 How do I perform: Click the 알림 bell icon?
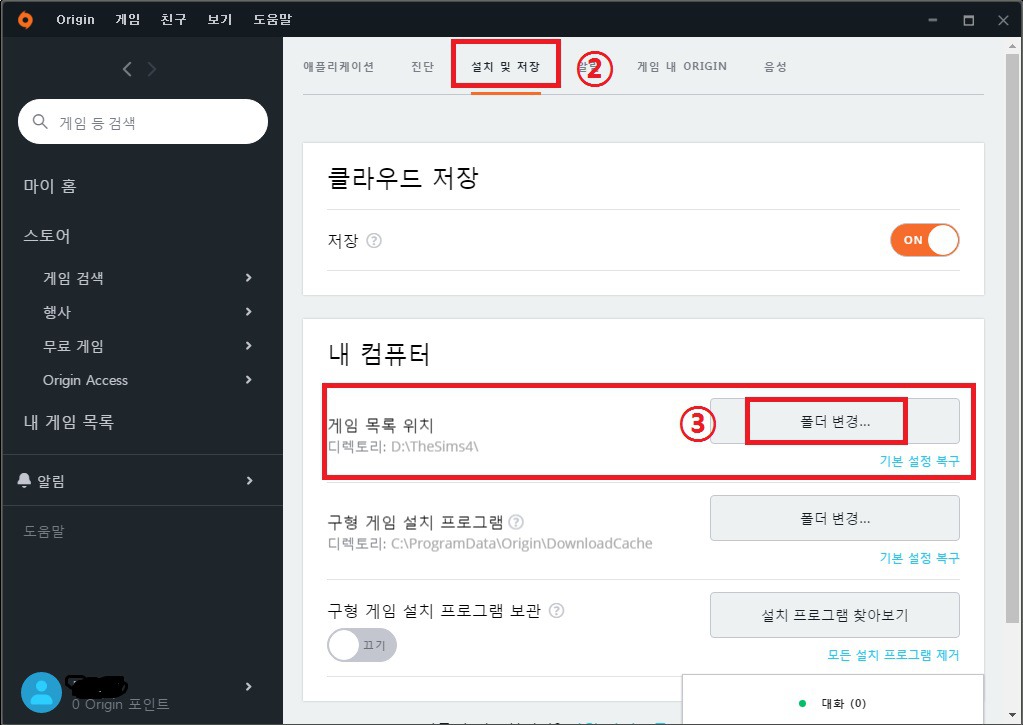(25, 481)
